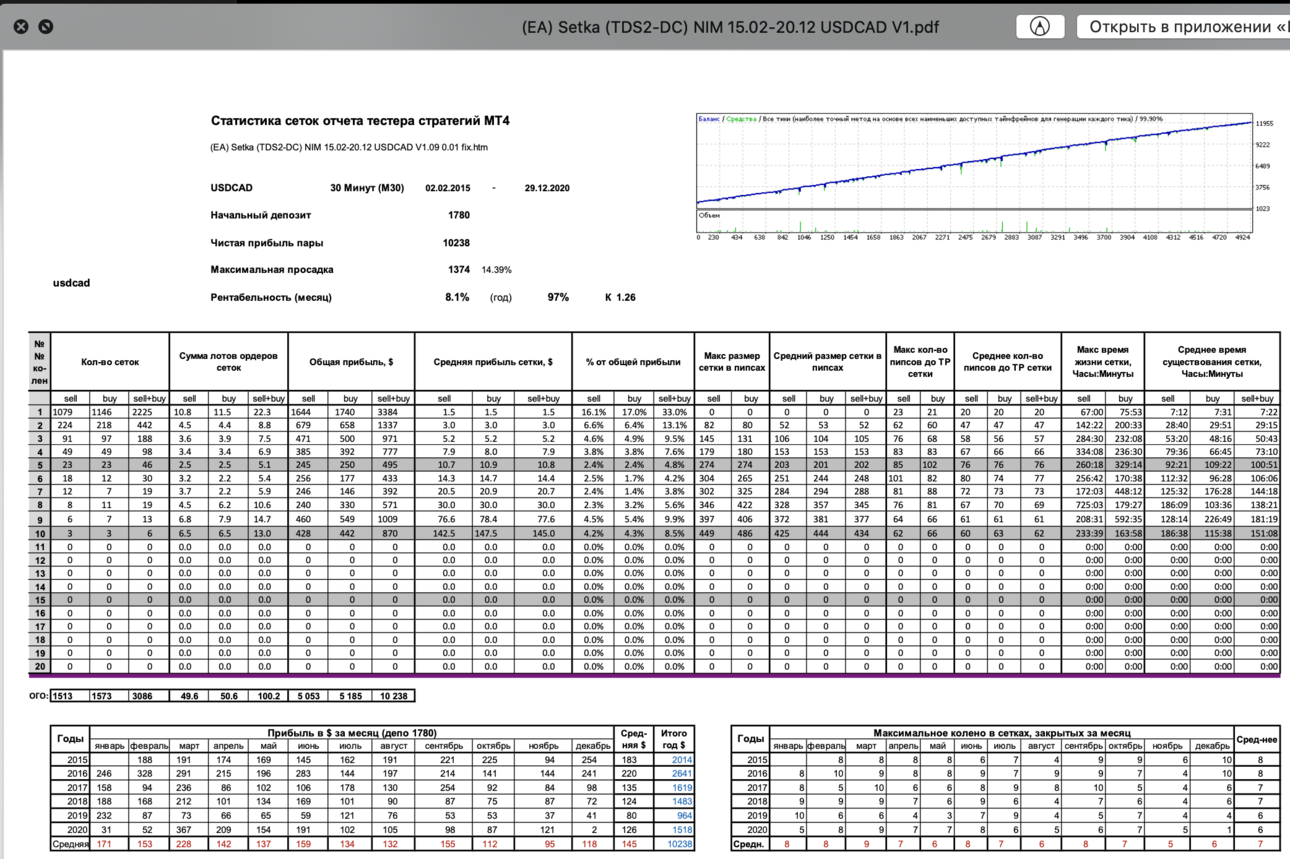Click the 'Открыть в приложении' button
The image size is (1290, 859).
pos(1183,27)
